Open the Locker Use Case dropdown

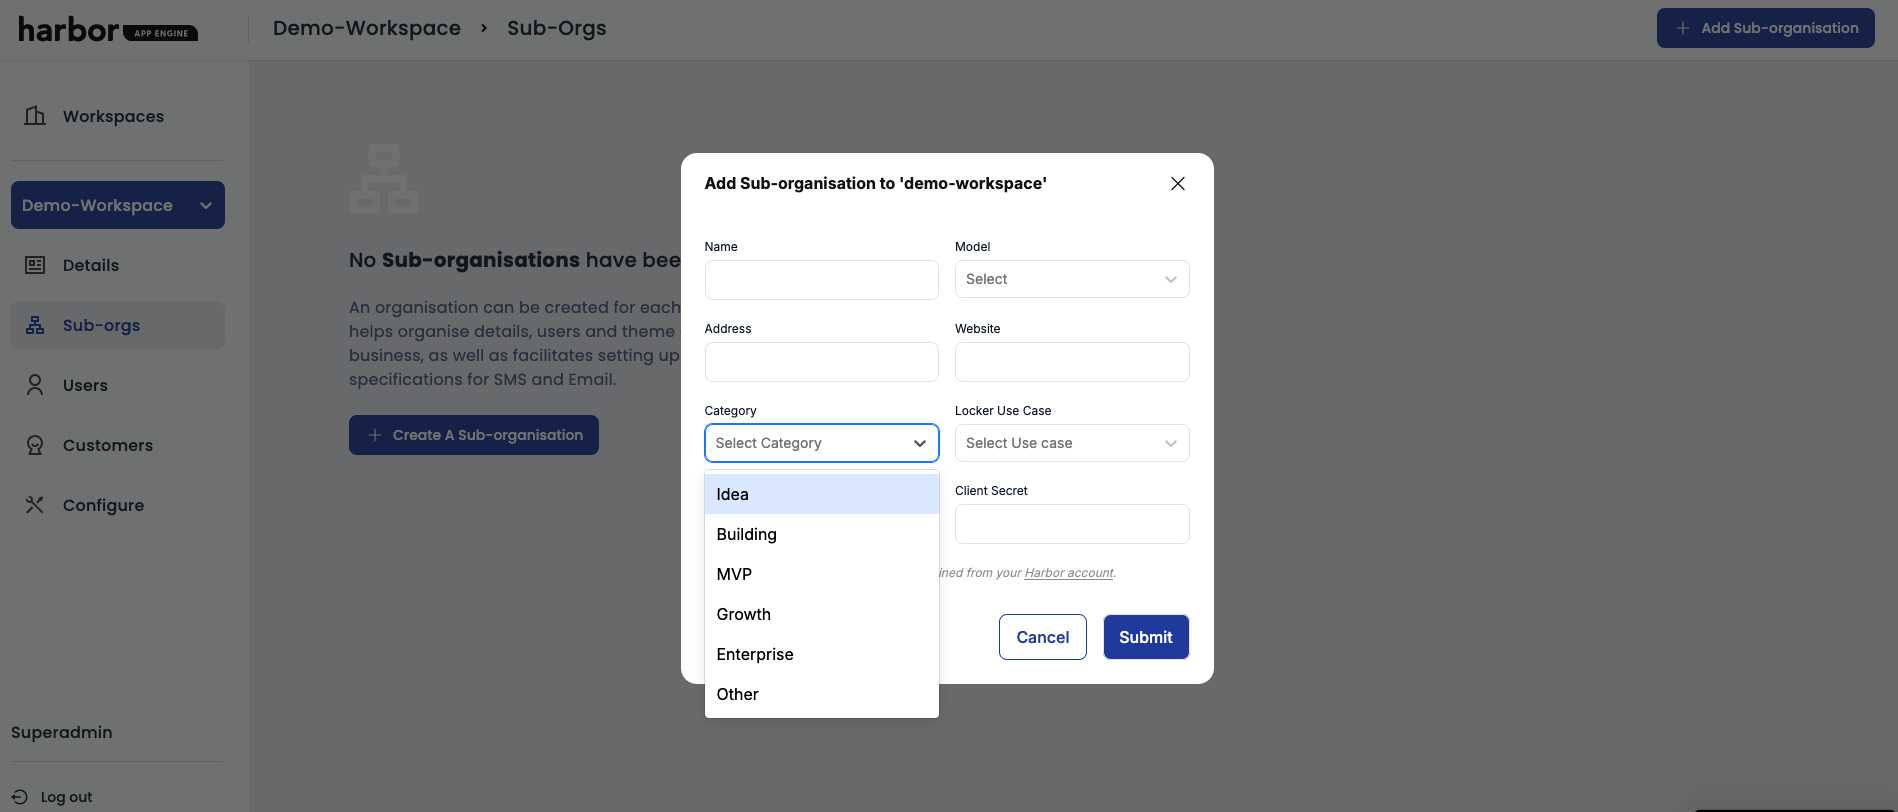pos(1071,443)
